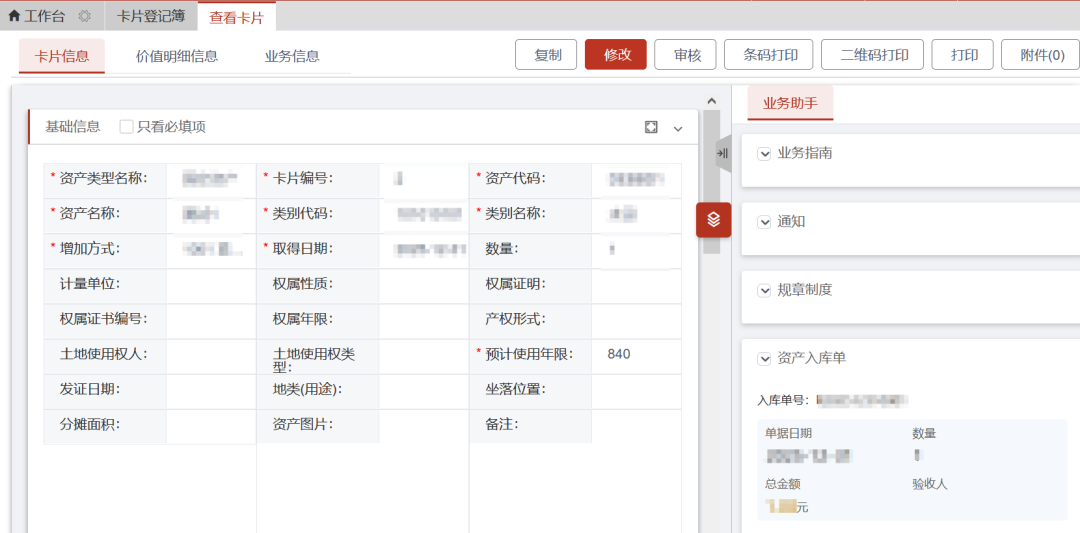Click the 审核 button
The height and width of the screenshot is (533, 1080).
686,55
